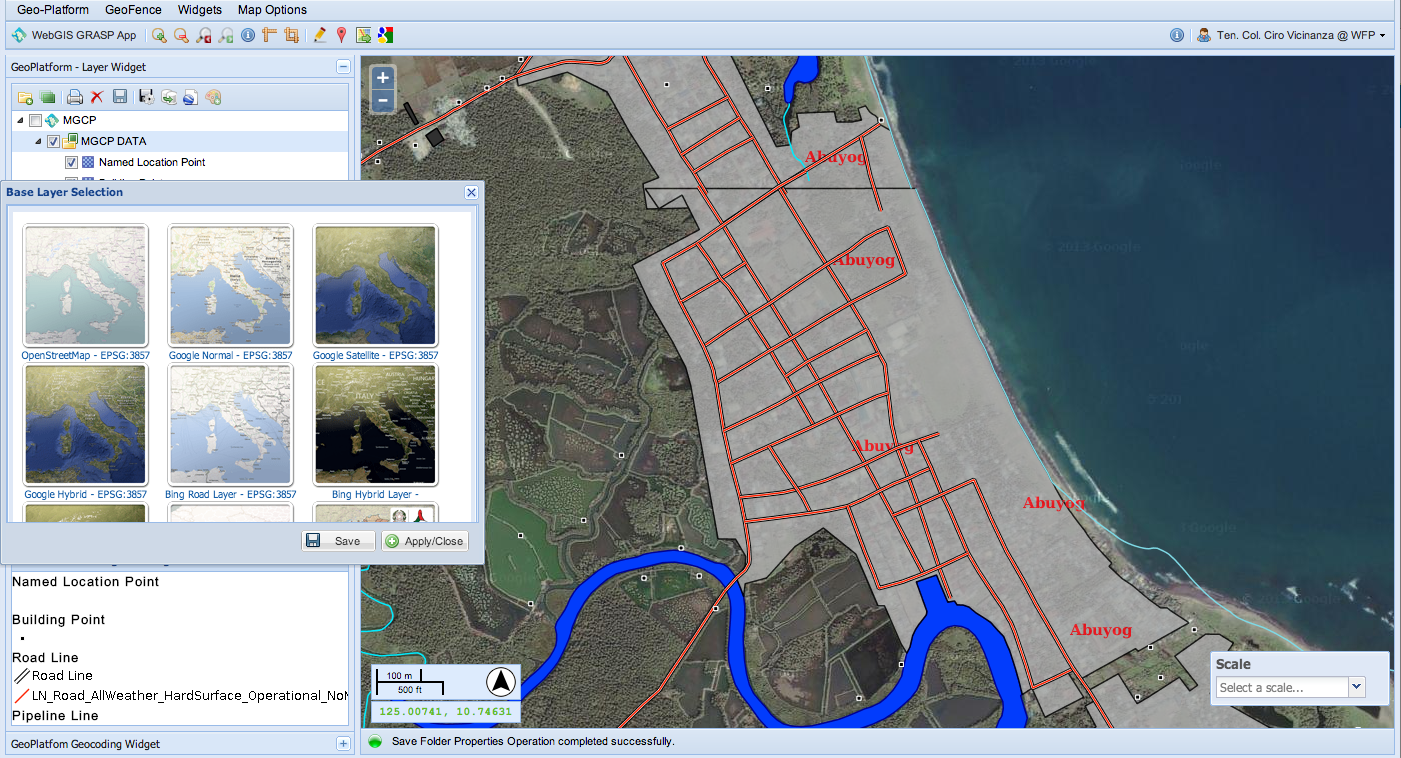Click the OpenStreetMap - EPSG:3857 label
The height and width of the screenshot is (758, 1401).
(x=85, y=355)
